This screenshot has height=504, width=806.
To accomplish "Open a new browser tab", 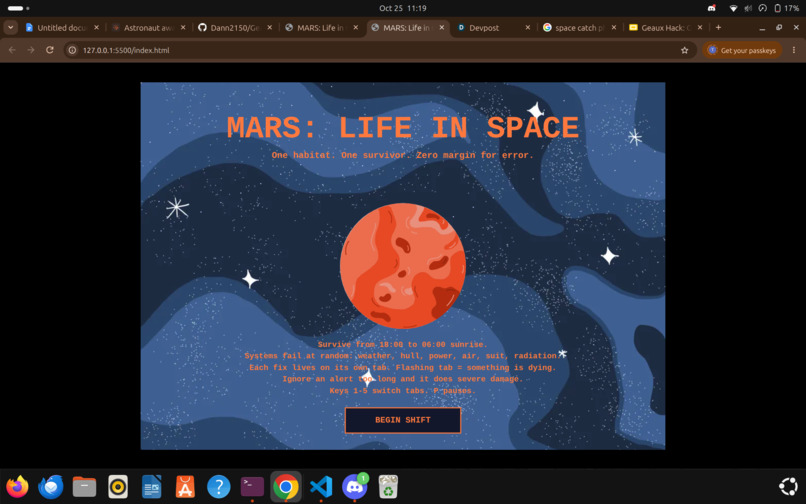I will pos(718,28).
